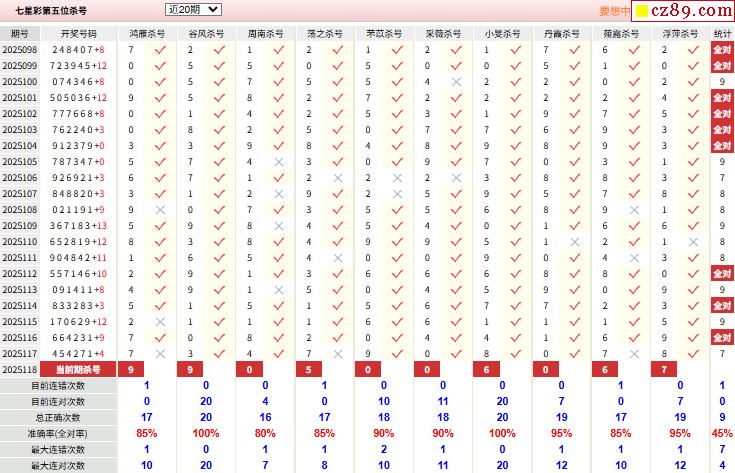Click the 期号 column header
Viewport: 735px width, 473px height.
20,34
